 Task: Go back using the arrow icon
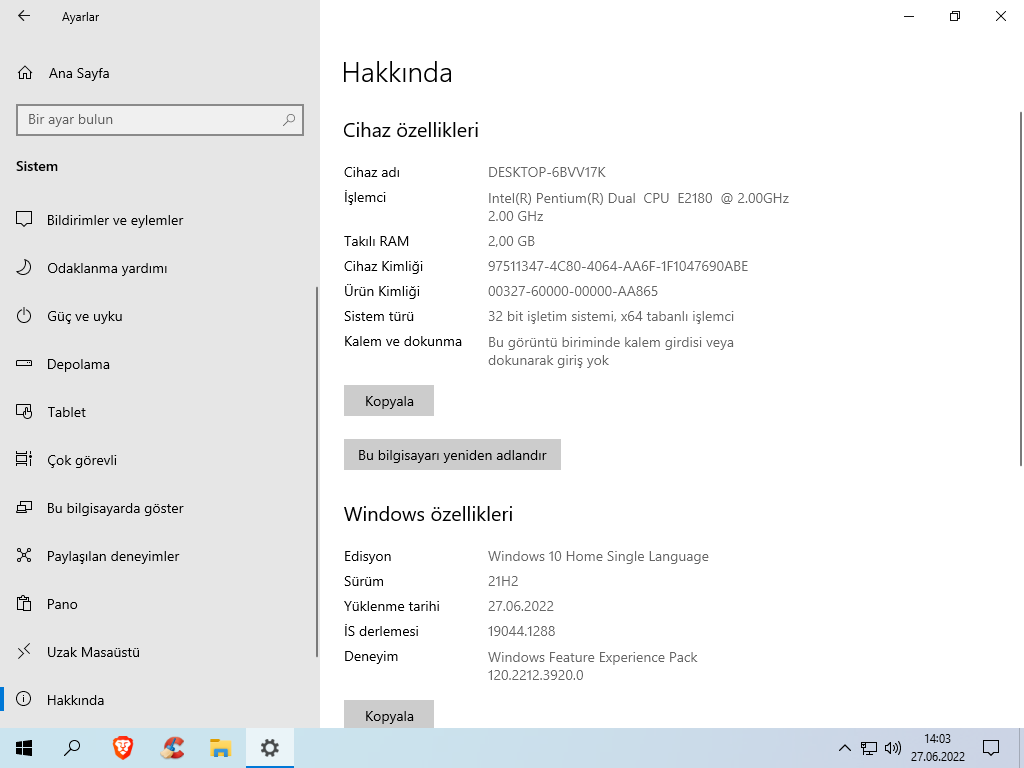point(24,16)
